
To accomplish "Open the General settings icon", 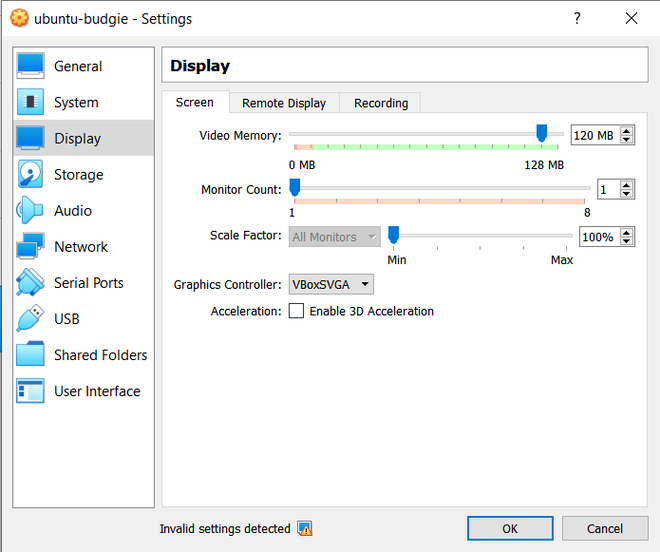I will 30,66.
